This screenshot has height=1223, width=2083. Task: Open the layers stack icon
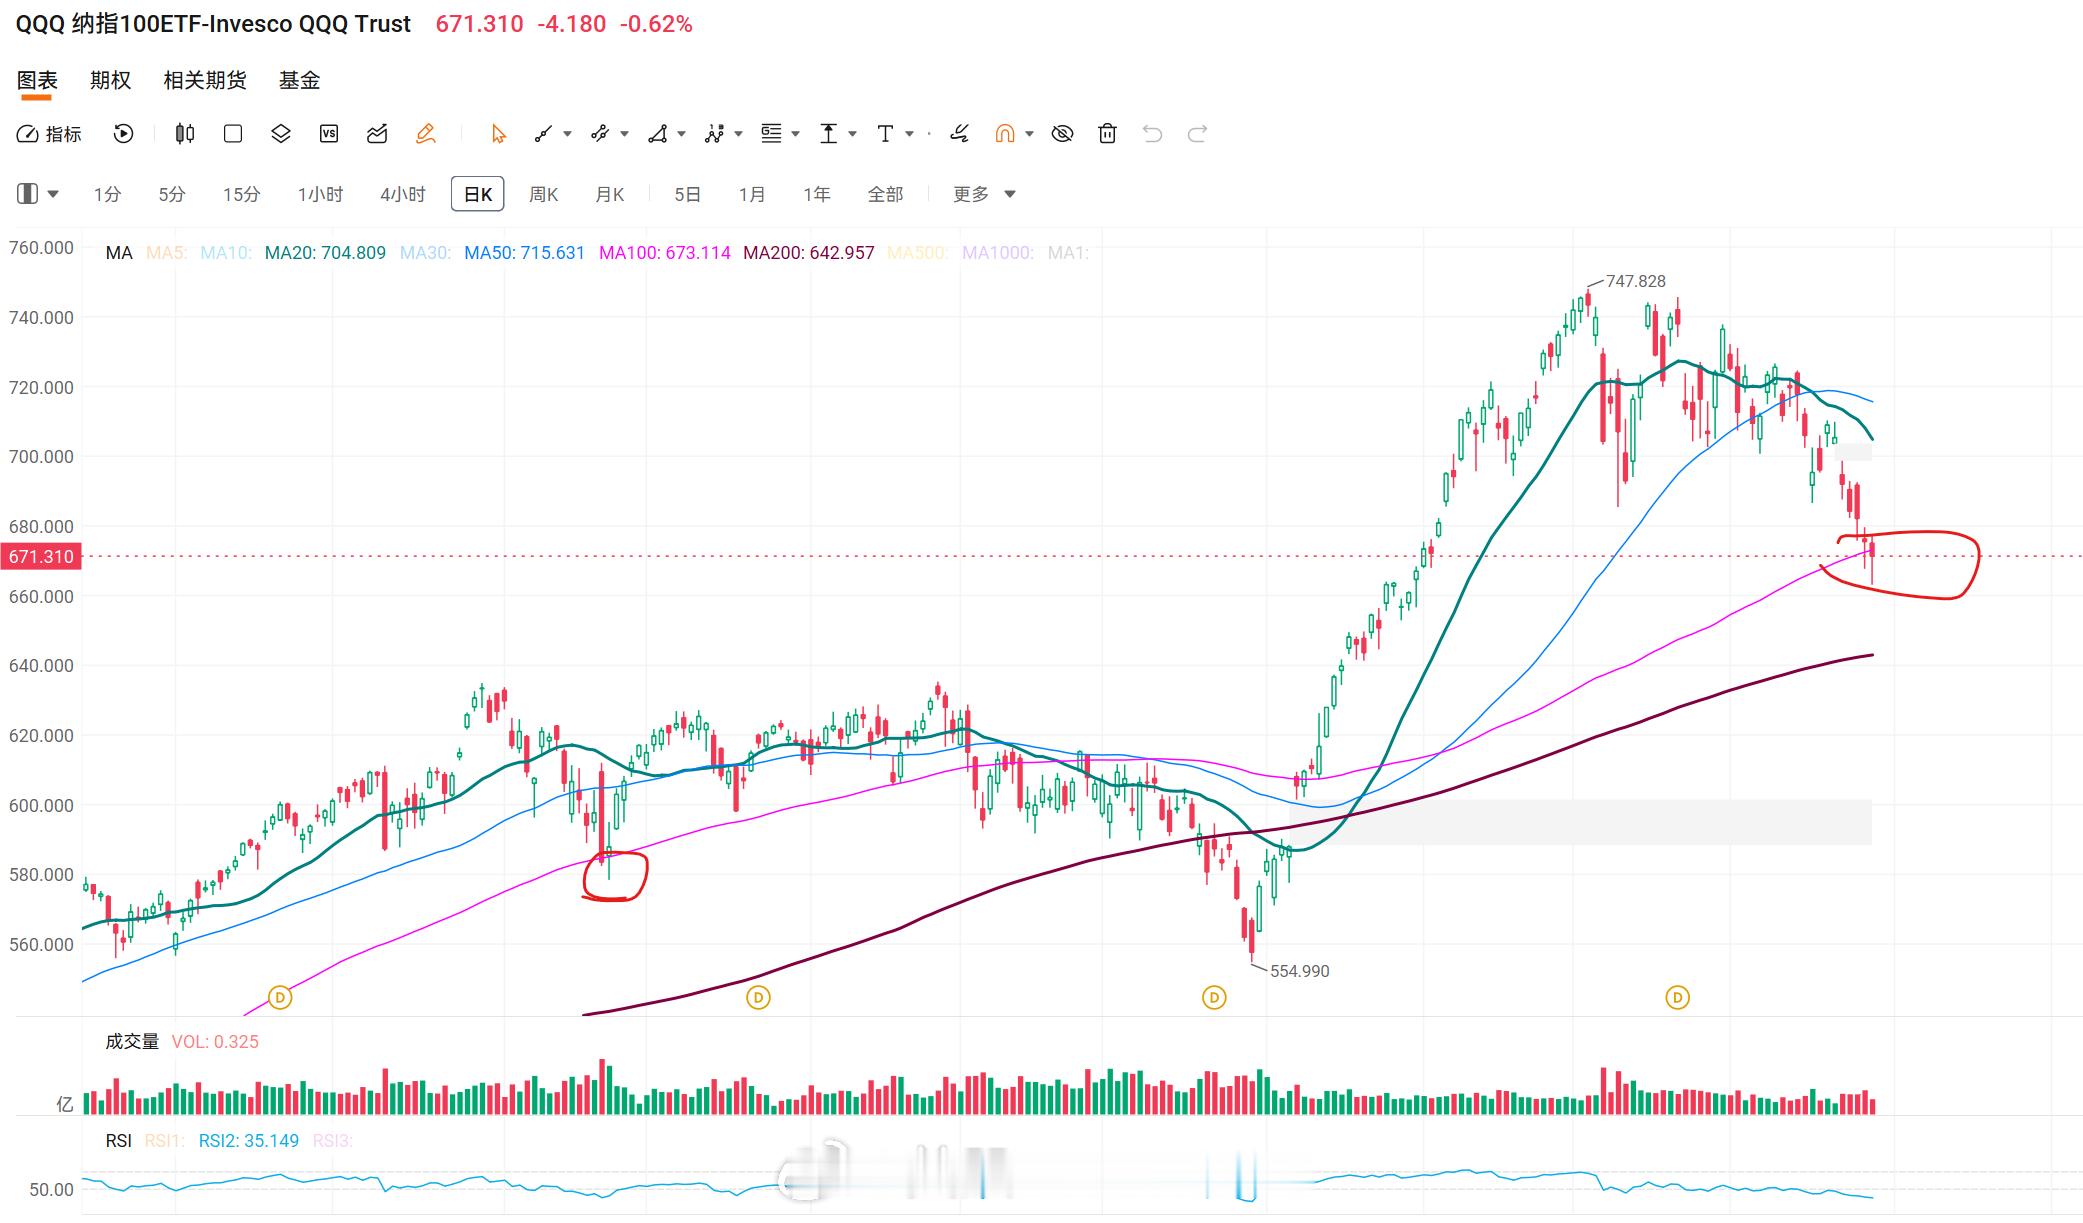pos(281,134)
